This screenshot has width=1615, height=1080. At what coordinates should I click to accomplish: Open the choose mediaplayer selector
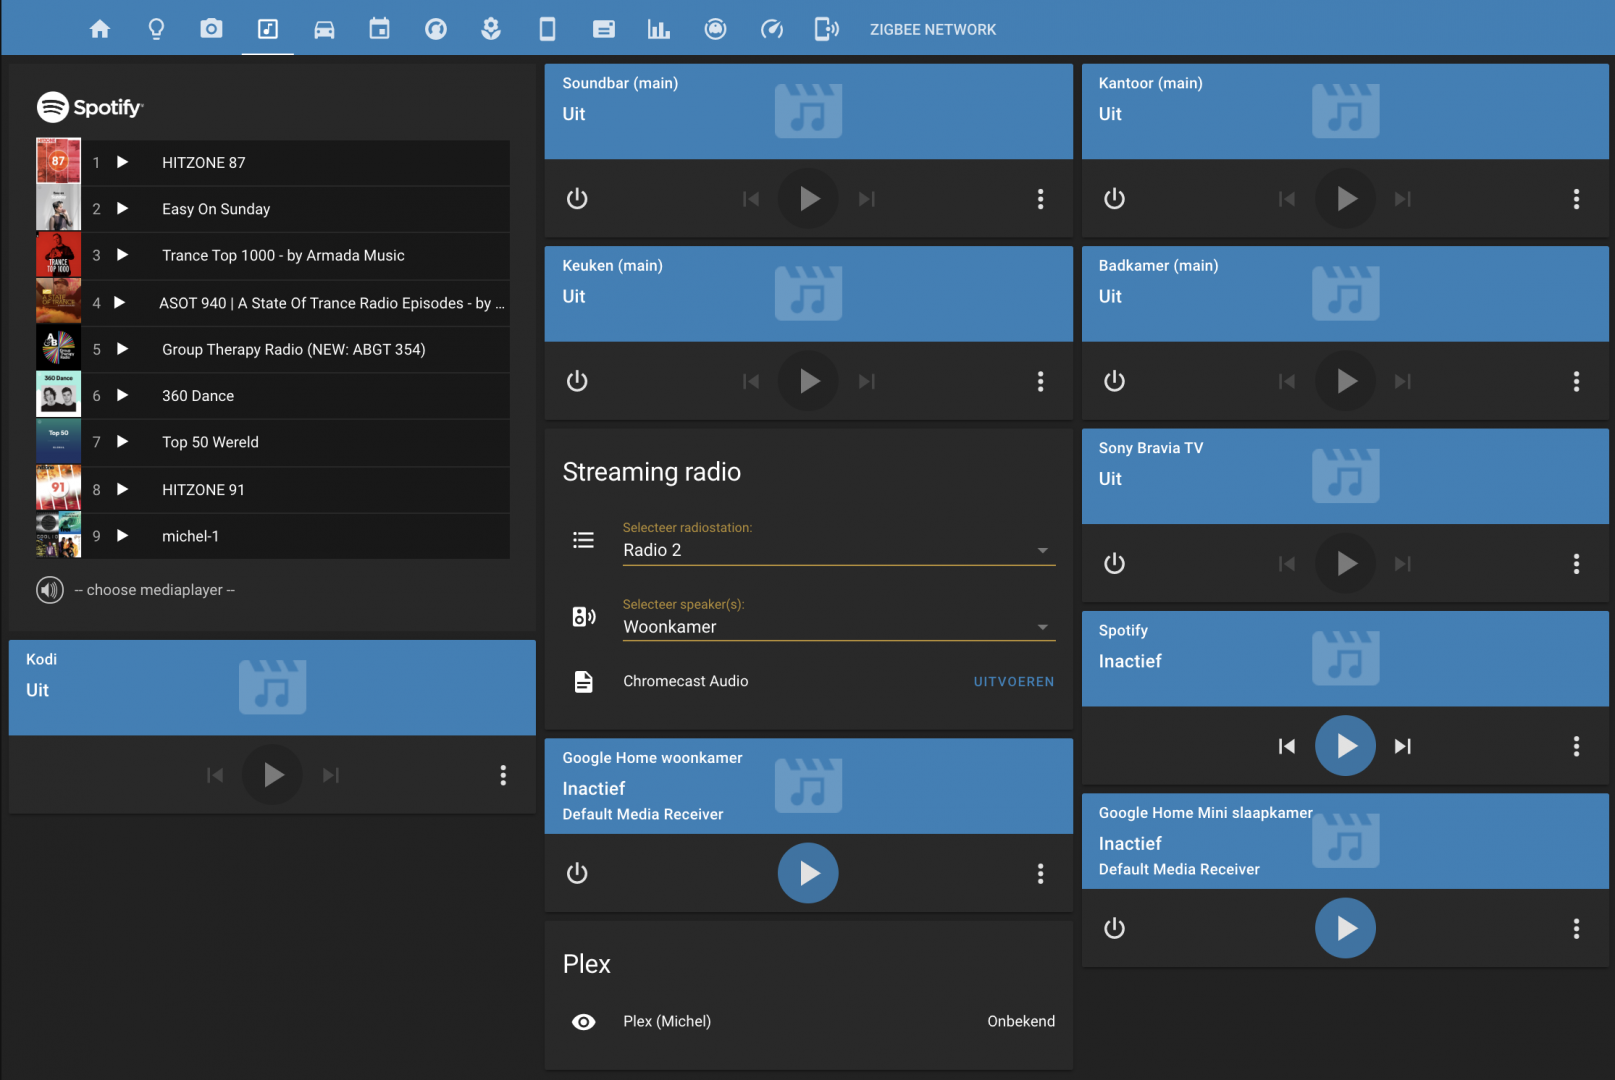[155, 590]
